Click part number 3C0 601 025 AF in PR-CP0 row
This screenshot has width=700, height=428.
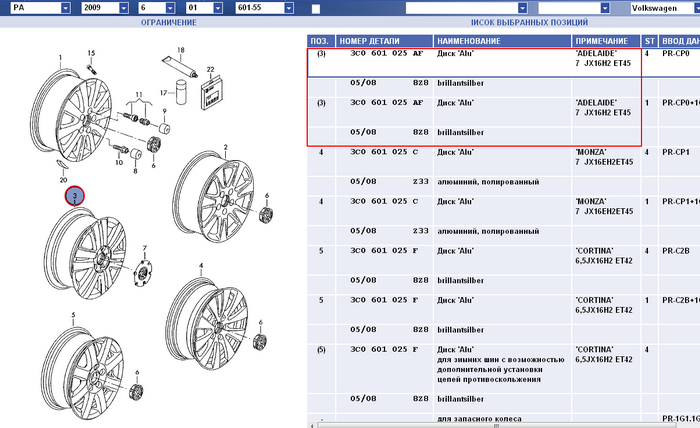tap(386, 53)
